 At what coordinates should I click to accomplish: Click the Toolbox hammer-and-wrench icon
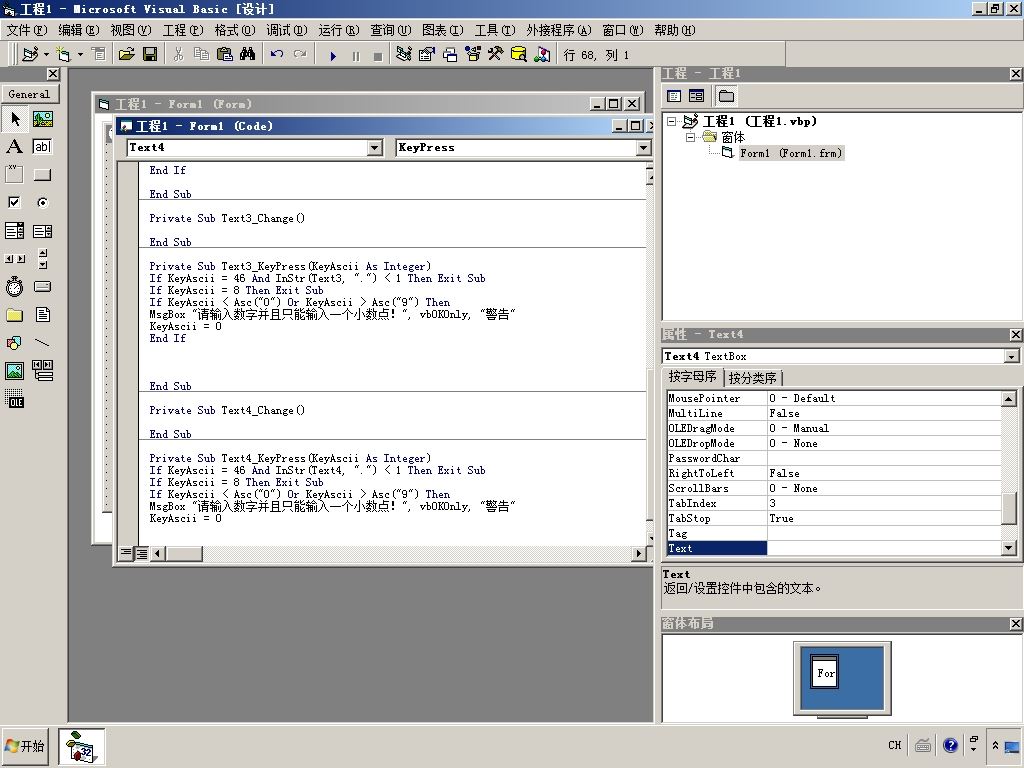pos(496,54)
